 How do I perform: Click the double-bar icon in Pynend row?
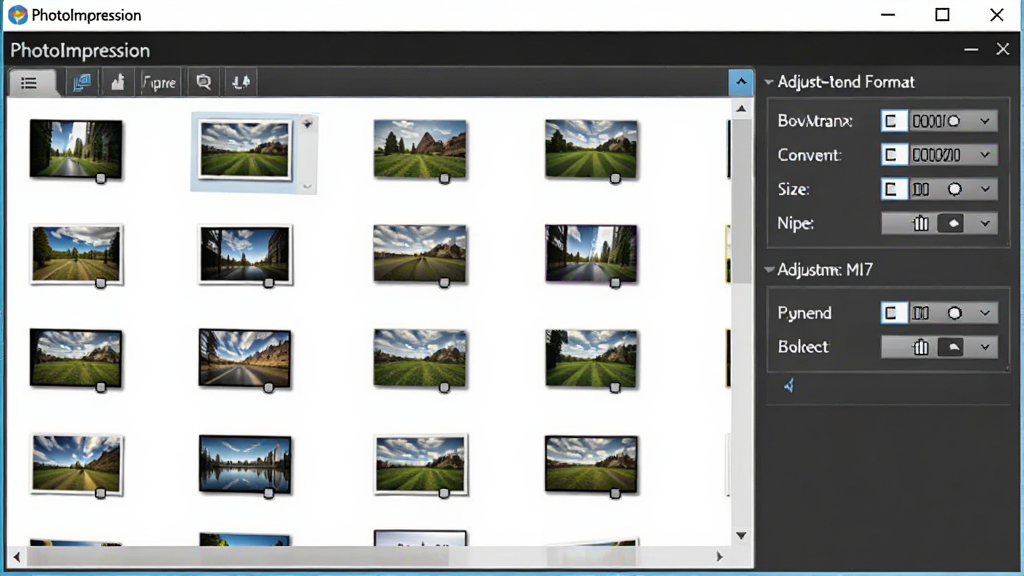coord(921,313)
